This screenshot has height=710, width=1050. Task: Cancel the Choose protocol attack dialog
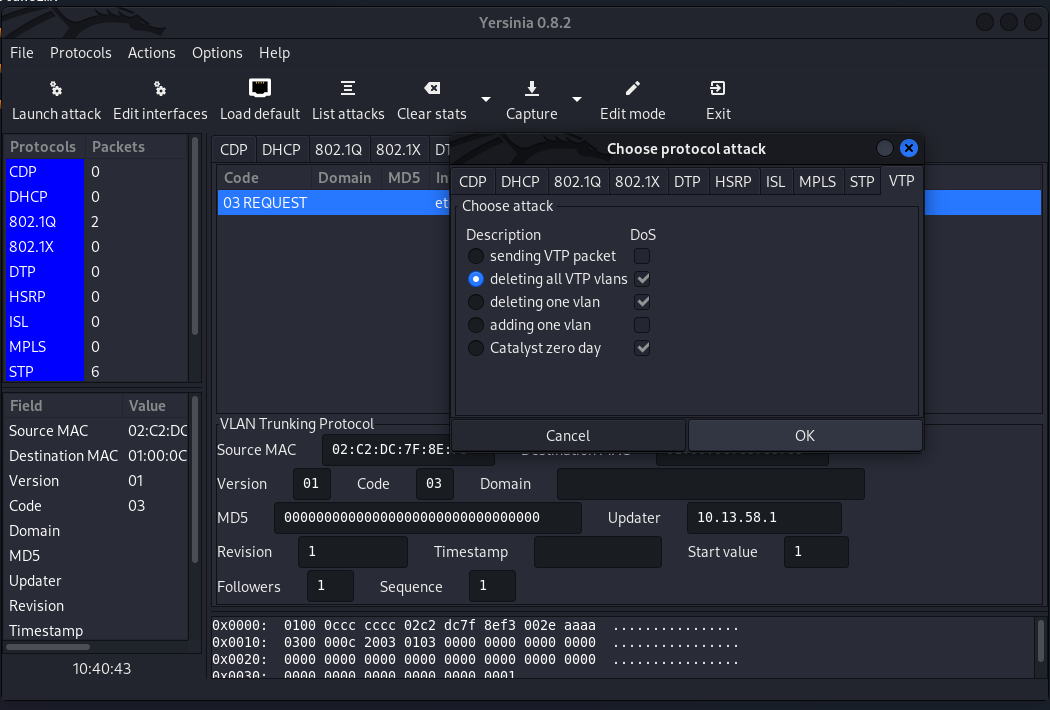(x=568, y=436)
